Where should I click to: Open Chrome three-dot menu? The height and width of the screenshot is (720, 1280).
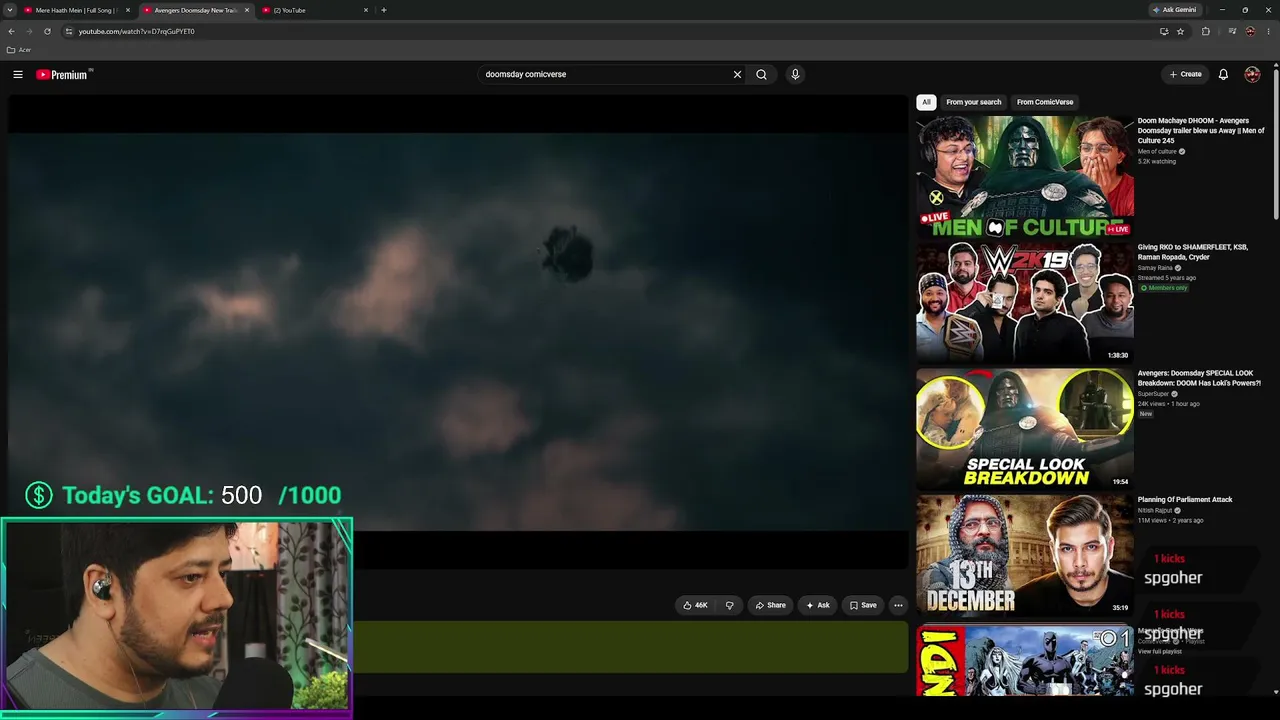(x=1268, y=31)
